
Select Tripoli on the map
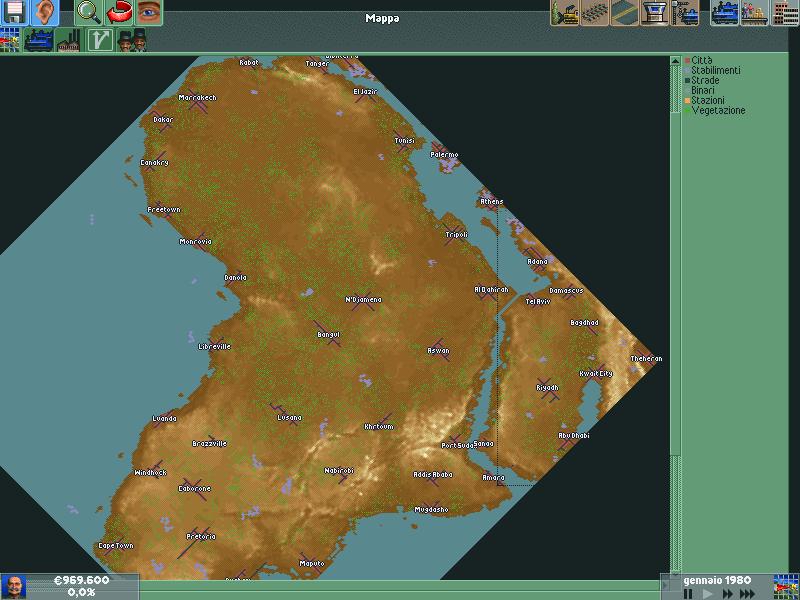pyautogui.click(x=457, y=235)
